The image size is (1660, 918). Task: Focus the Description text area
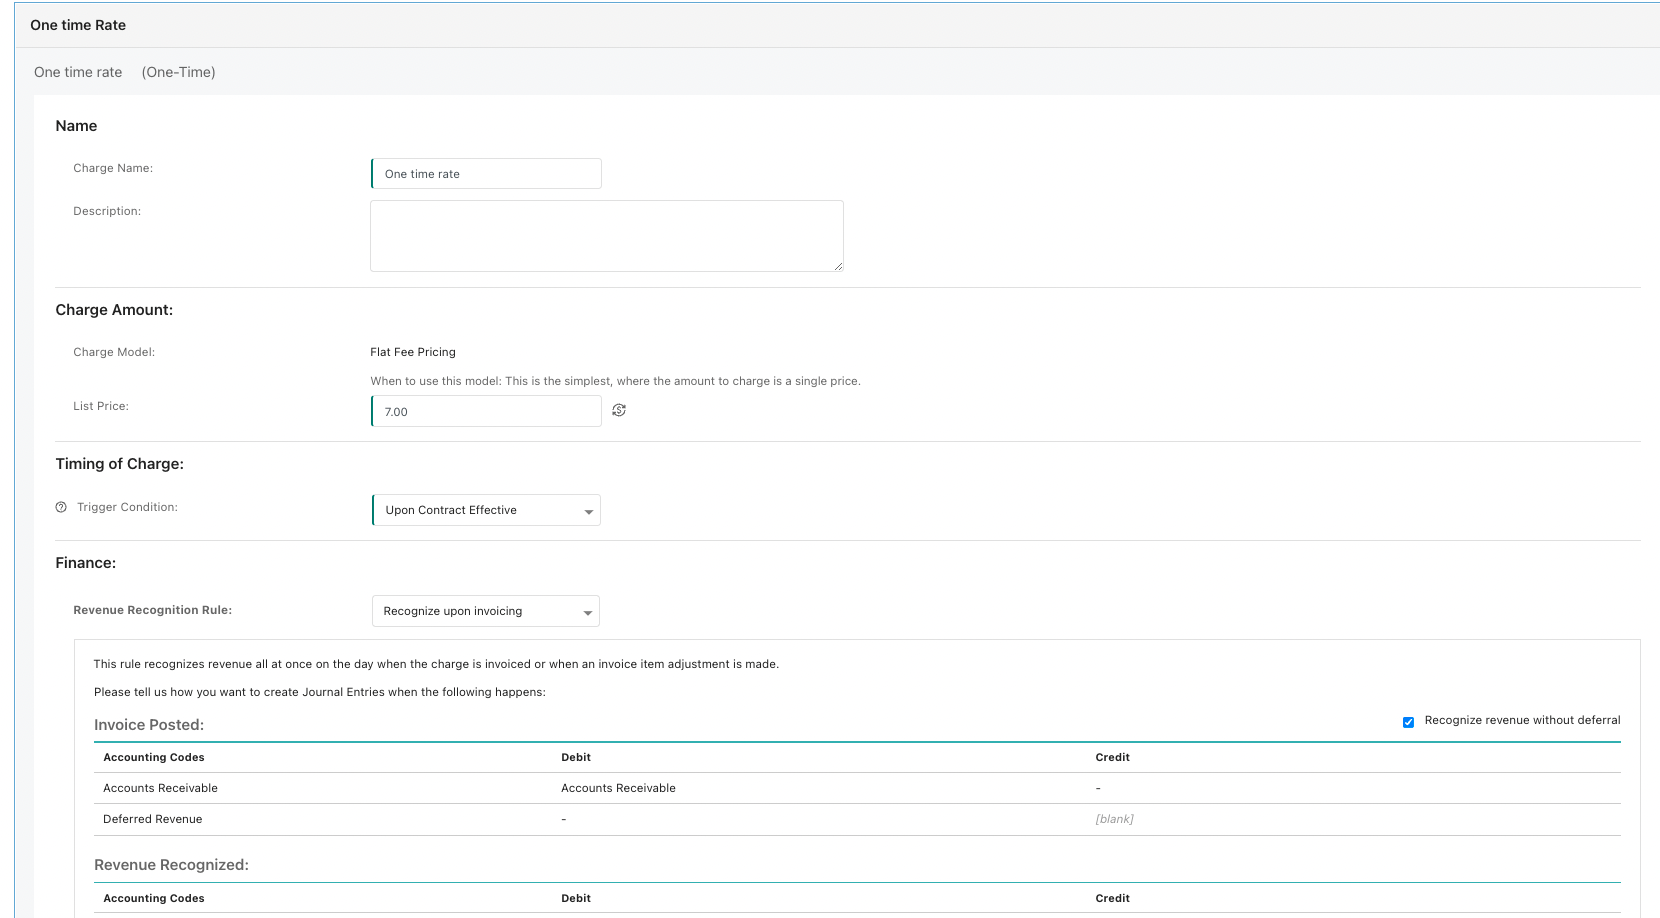point(606,235)
